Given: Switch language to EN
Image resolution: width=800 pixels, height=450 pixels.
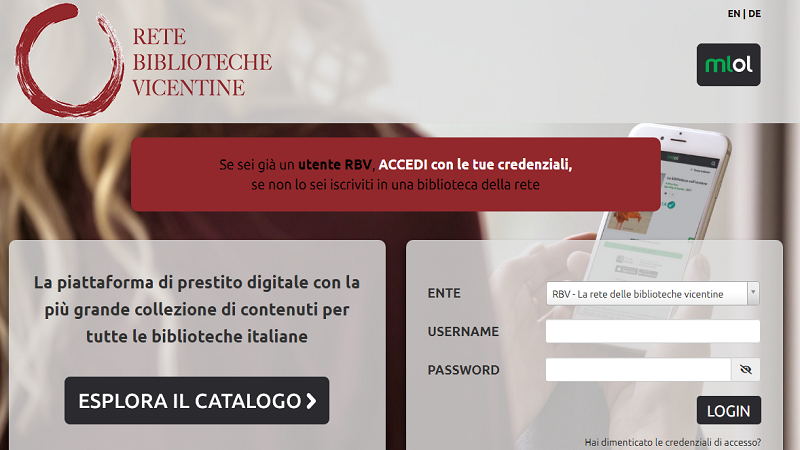Looking at the screenshot, I should 734,14.
